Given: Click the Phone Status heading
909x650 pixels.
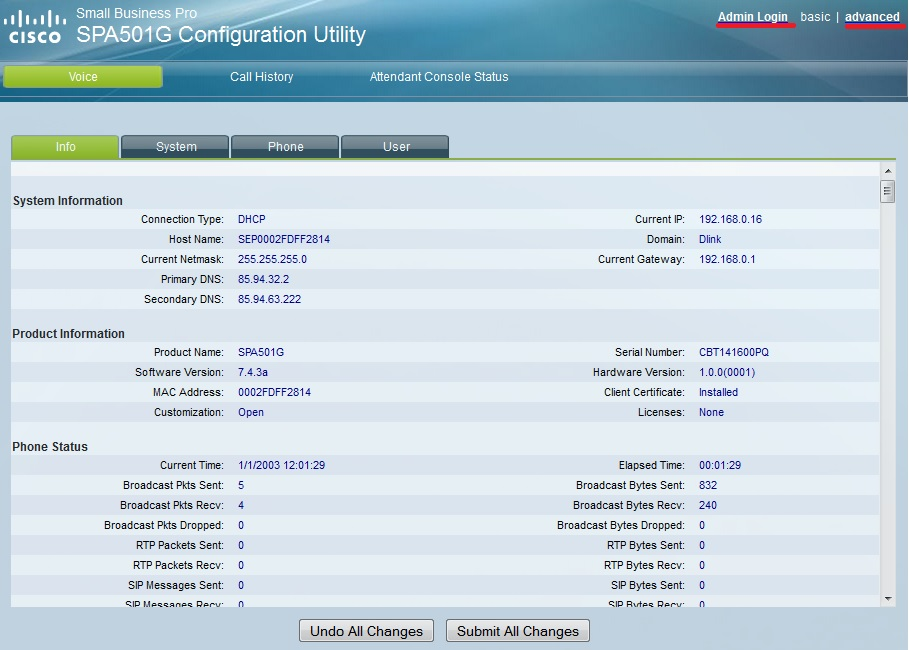Looking at the screenshot, I should [x=50, y=446].
